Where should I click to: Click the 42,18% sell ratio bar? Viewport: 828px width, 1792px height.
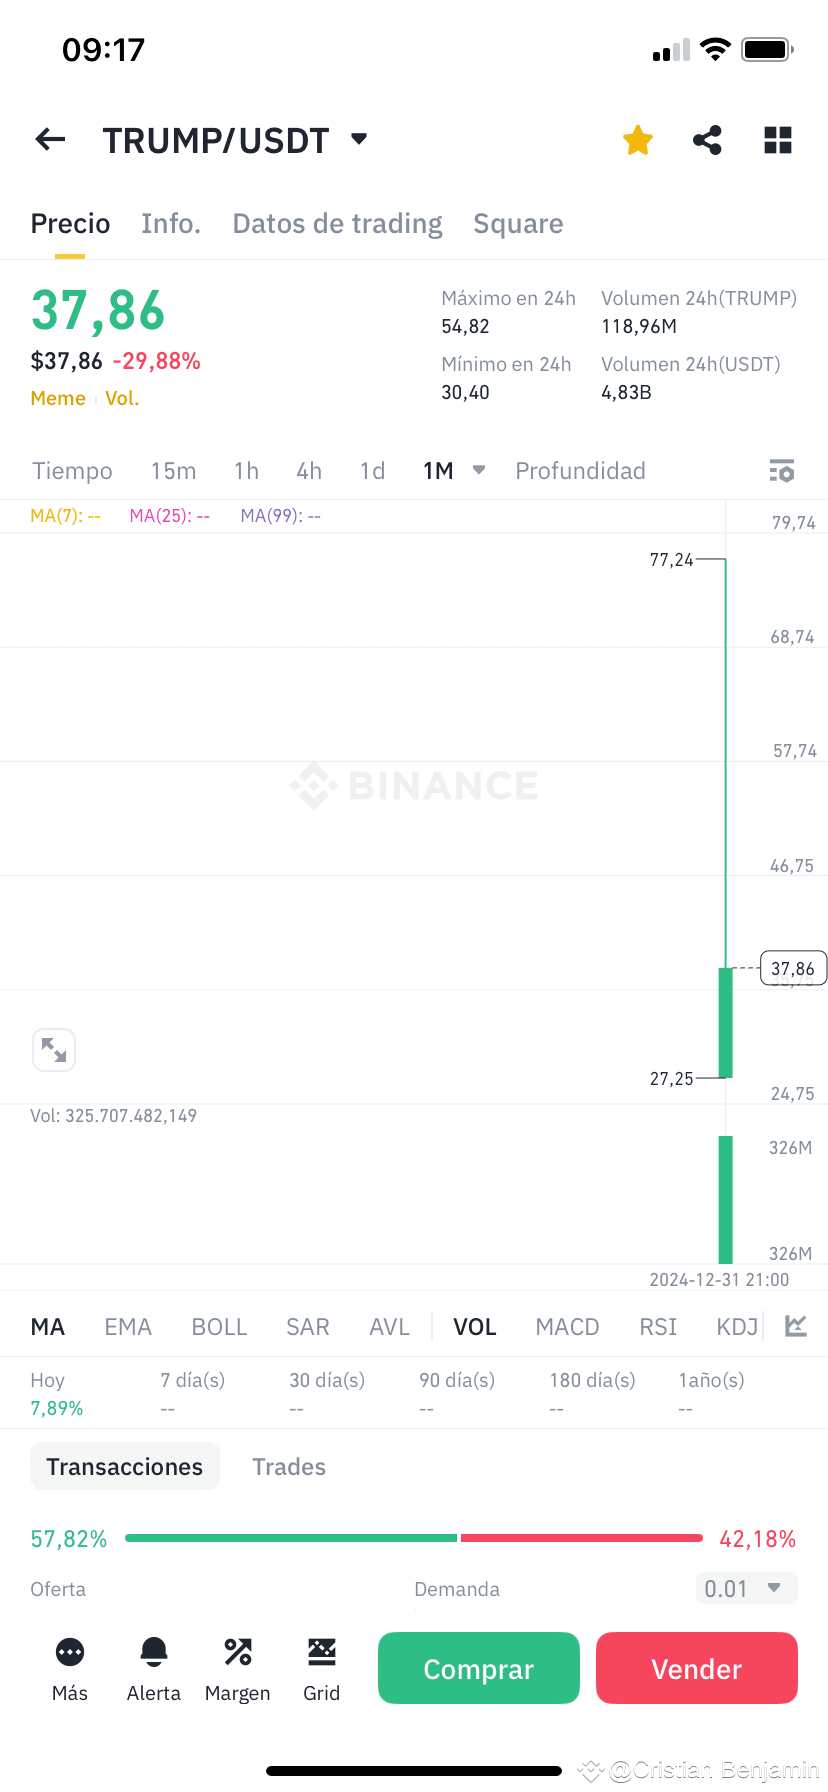[x=581, y=1538]
